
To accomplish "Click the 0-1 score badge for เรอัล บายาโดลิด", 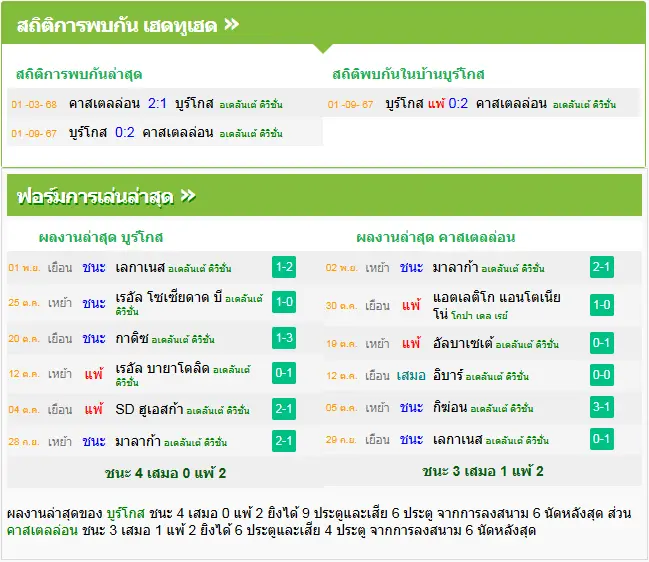I will click(284, 373).
